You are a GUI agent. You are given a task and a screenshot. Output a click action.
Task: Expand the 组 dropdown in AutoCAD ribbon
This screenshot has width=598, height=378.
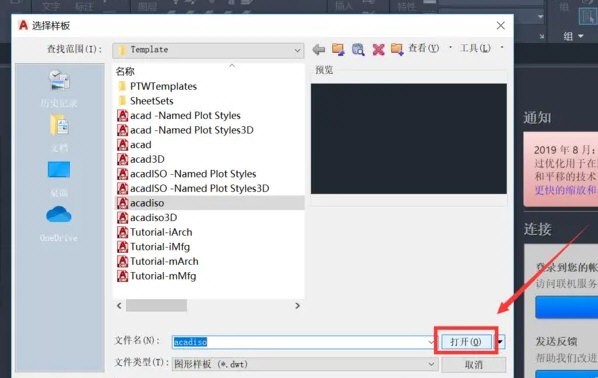pos(574,36)
